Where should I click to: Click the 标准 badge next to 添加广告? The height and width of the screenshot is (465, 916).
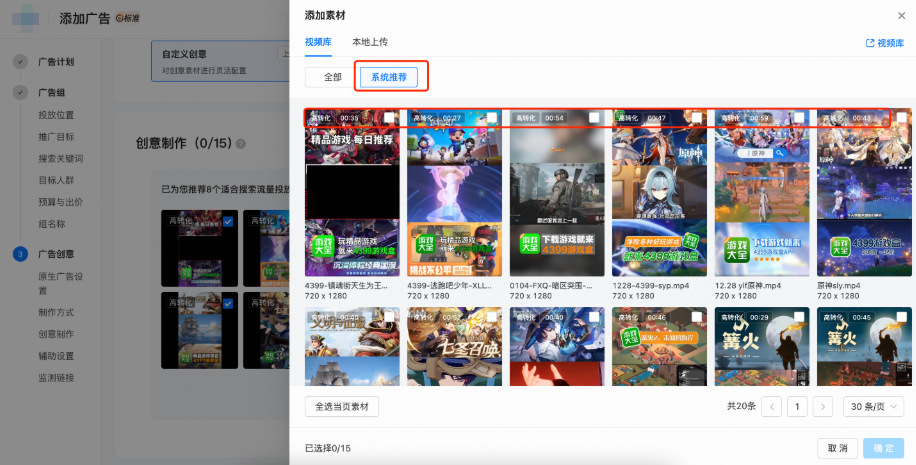pos(127,18)
